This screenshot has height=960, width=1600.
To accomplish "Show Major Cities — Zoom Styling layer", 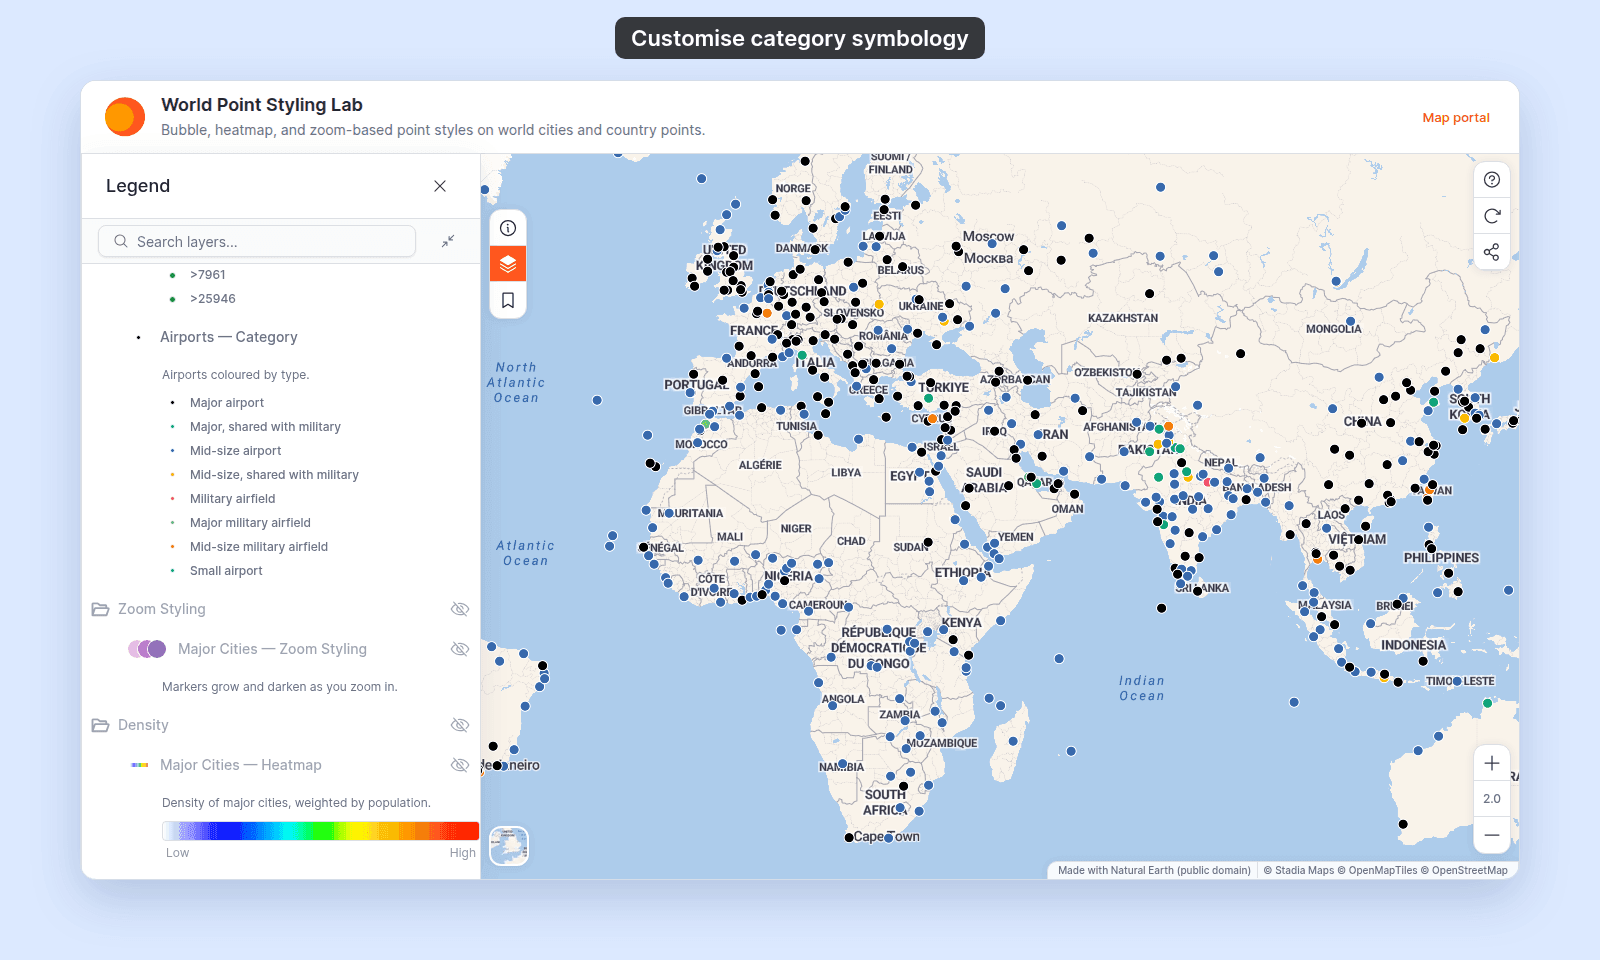I will tap(460, 649).
